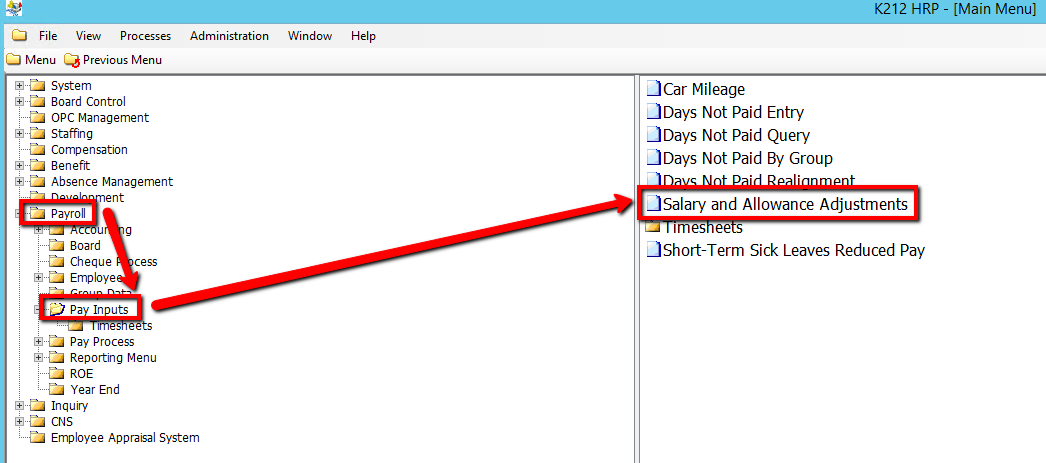Expand the Inquiry tree node
Viewport: 1046px width, 463px height.
tap(19, 406)
